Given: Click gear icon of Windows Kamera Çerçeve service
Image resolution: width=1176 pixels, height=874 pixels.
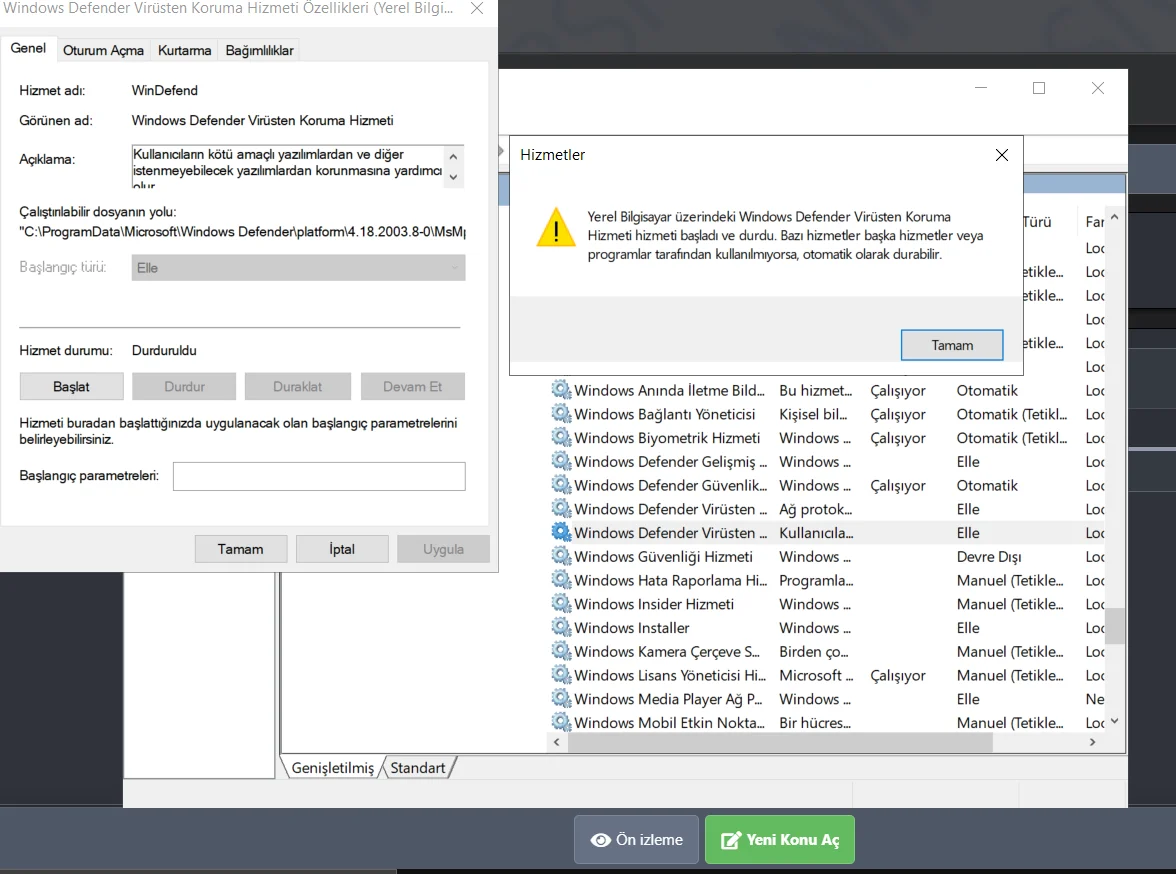Looking at the screenshot, I should pos(560,650).
